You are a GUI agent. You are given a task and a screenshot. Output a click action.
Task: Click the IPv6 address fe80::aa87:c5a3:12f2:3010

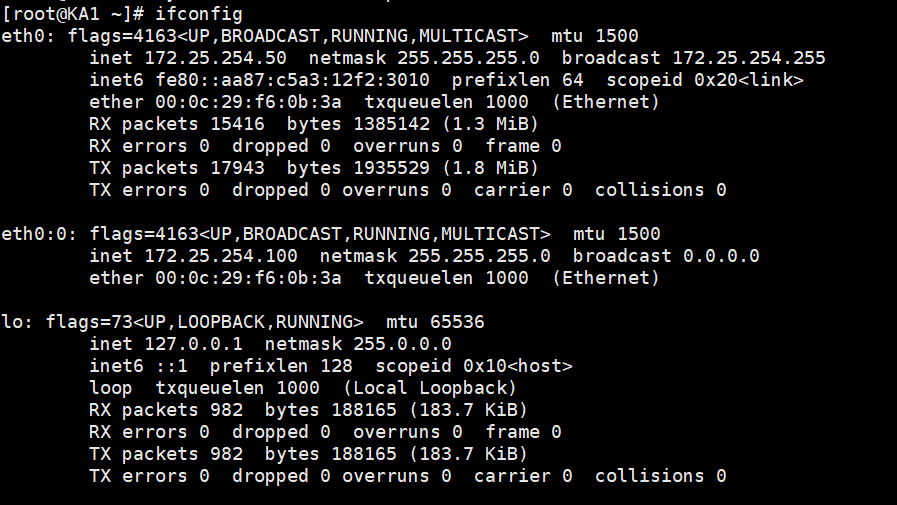292,80
